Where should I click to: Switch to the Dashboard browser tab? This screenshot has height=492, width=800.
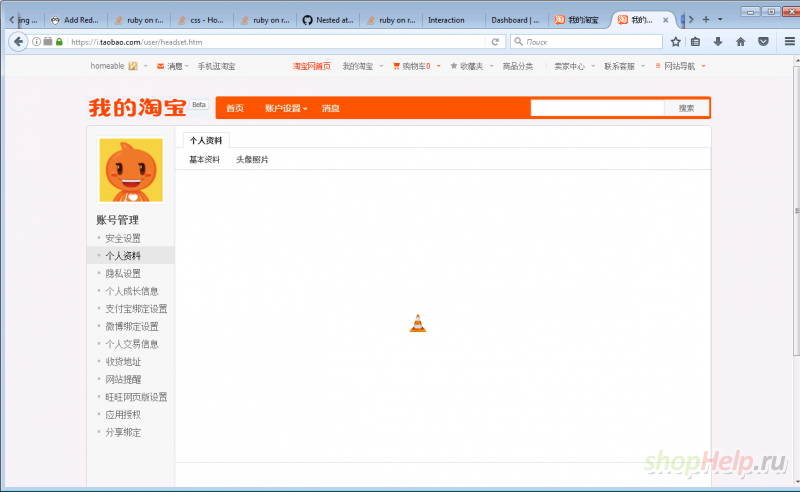515,20
